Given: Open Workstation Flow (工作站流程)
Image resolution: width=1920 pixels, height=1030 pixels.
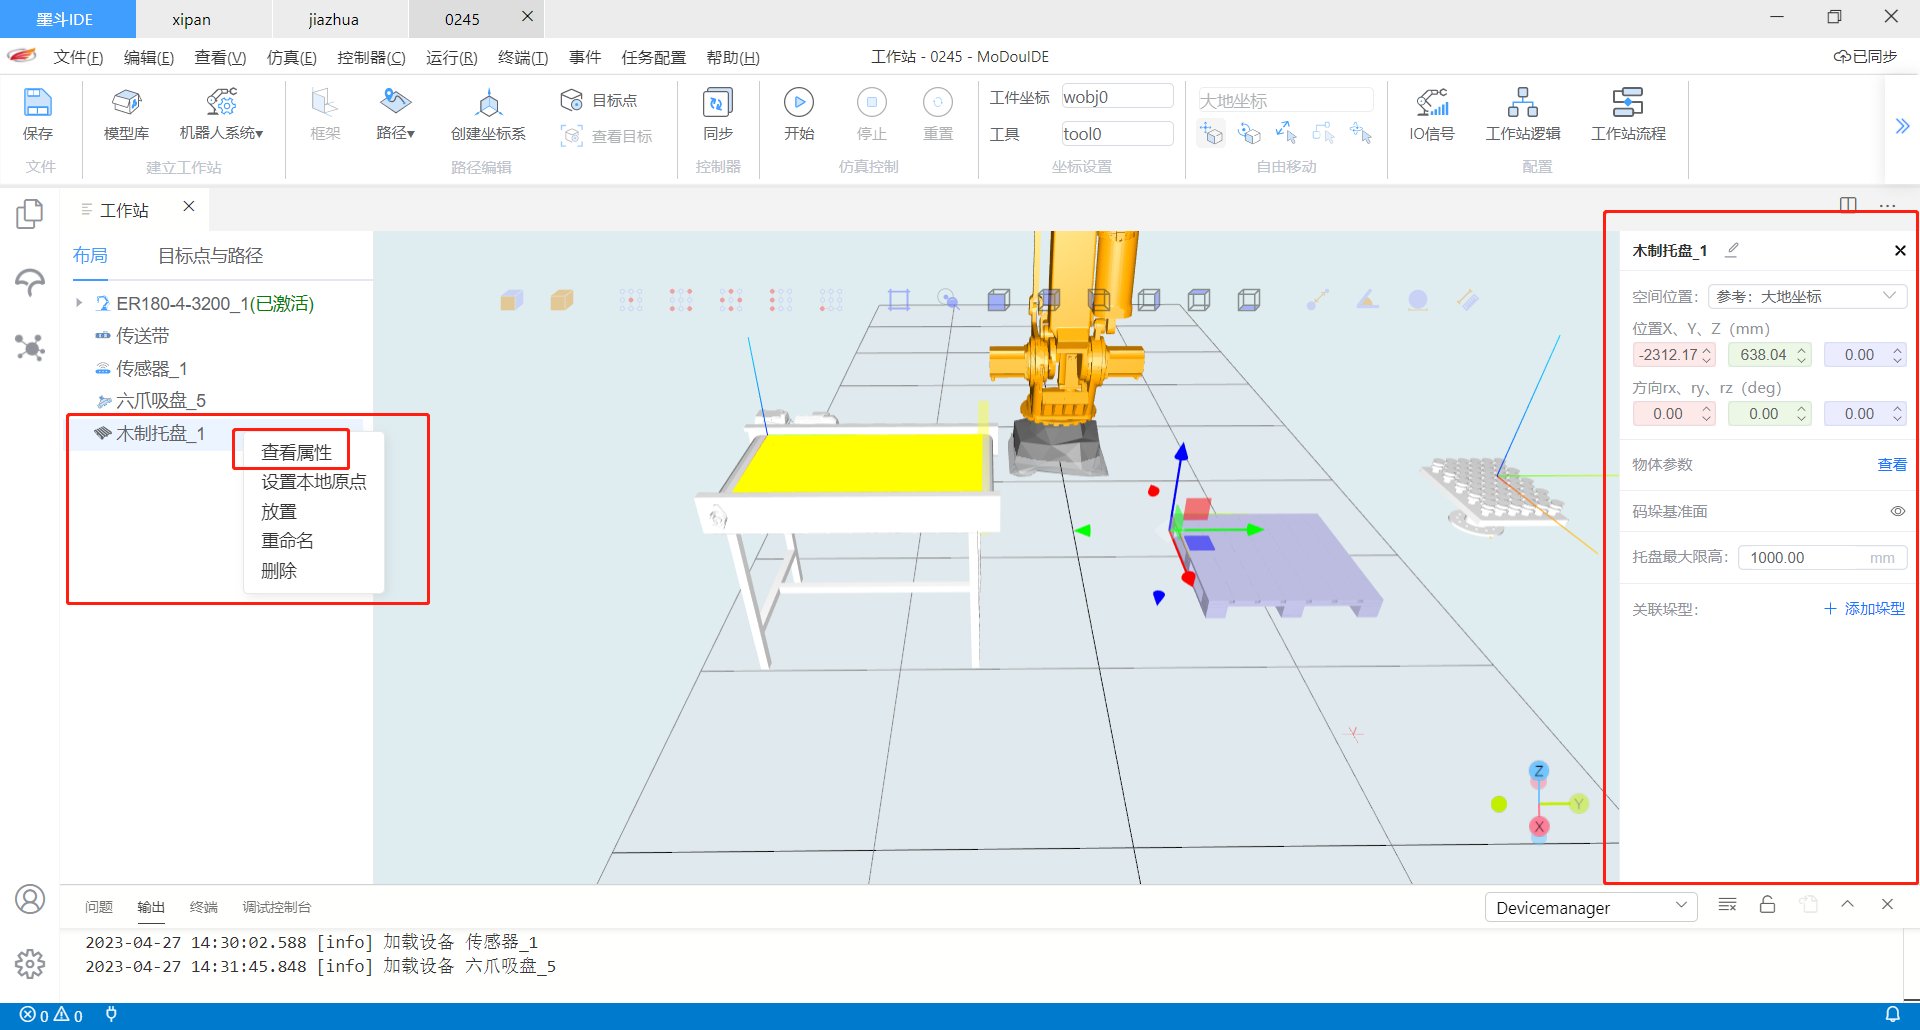Looking at the screenshot, I should tap(1627, 103).
